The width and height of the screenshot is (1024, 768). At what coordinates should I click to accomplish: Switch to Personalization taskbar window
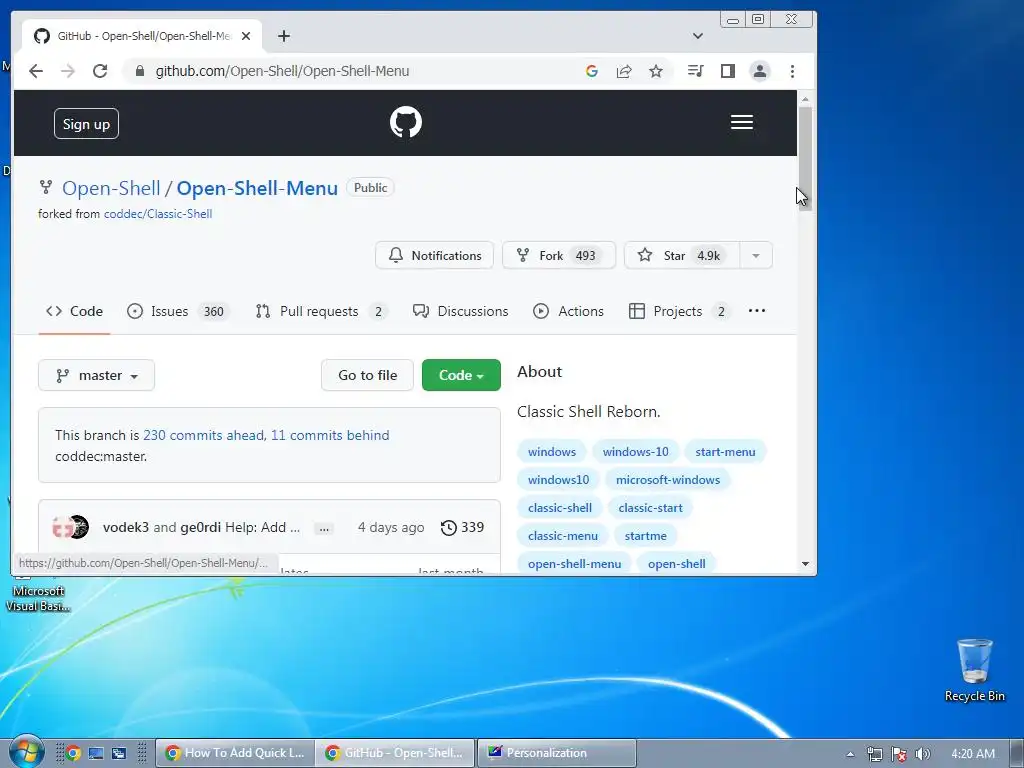(556, 753)
